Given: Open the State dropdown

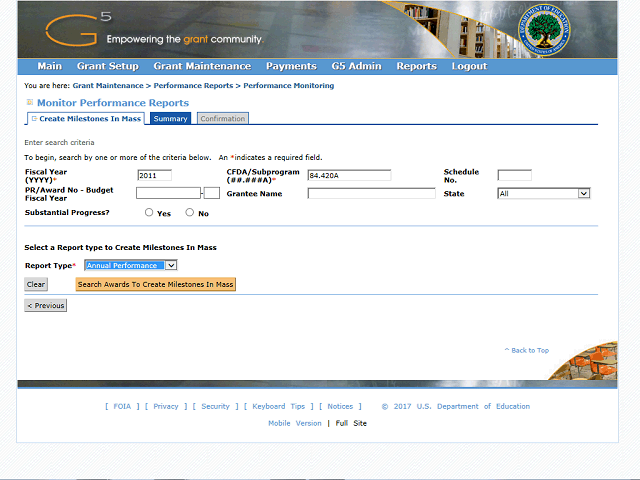Looking at the screenshot, I should [544, 193].
